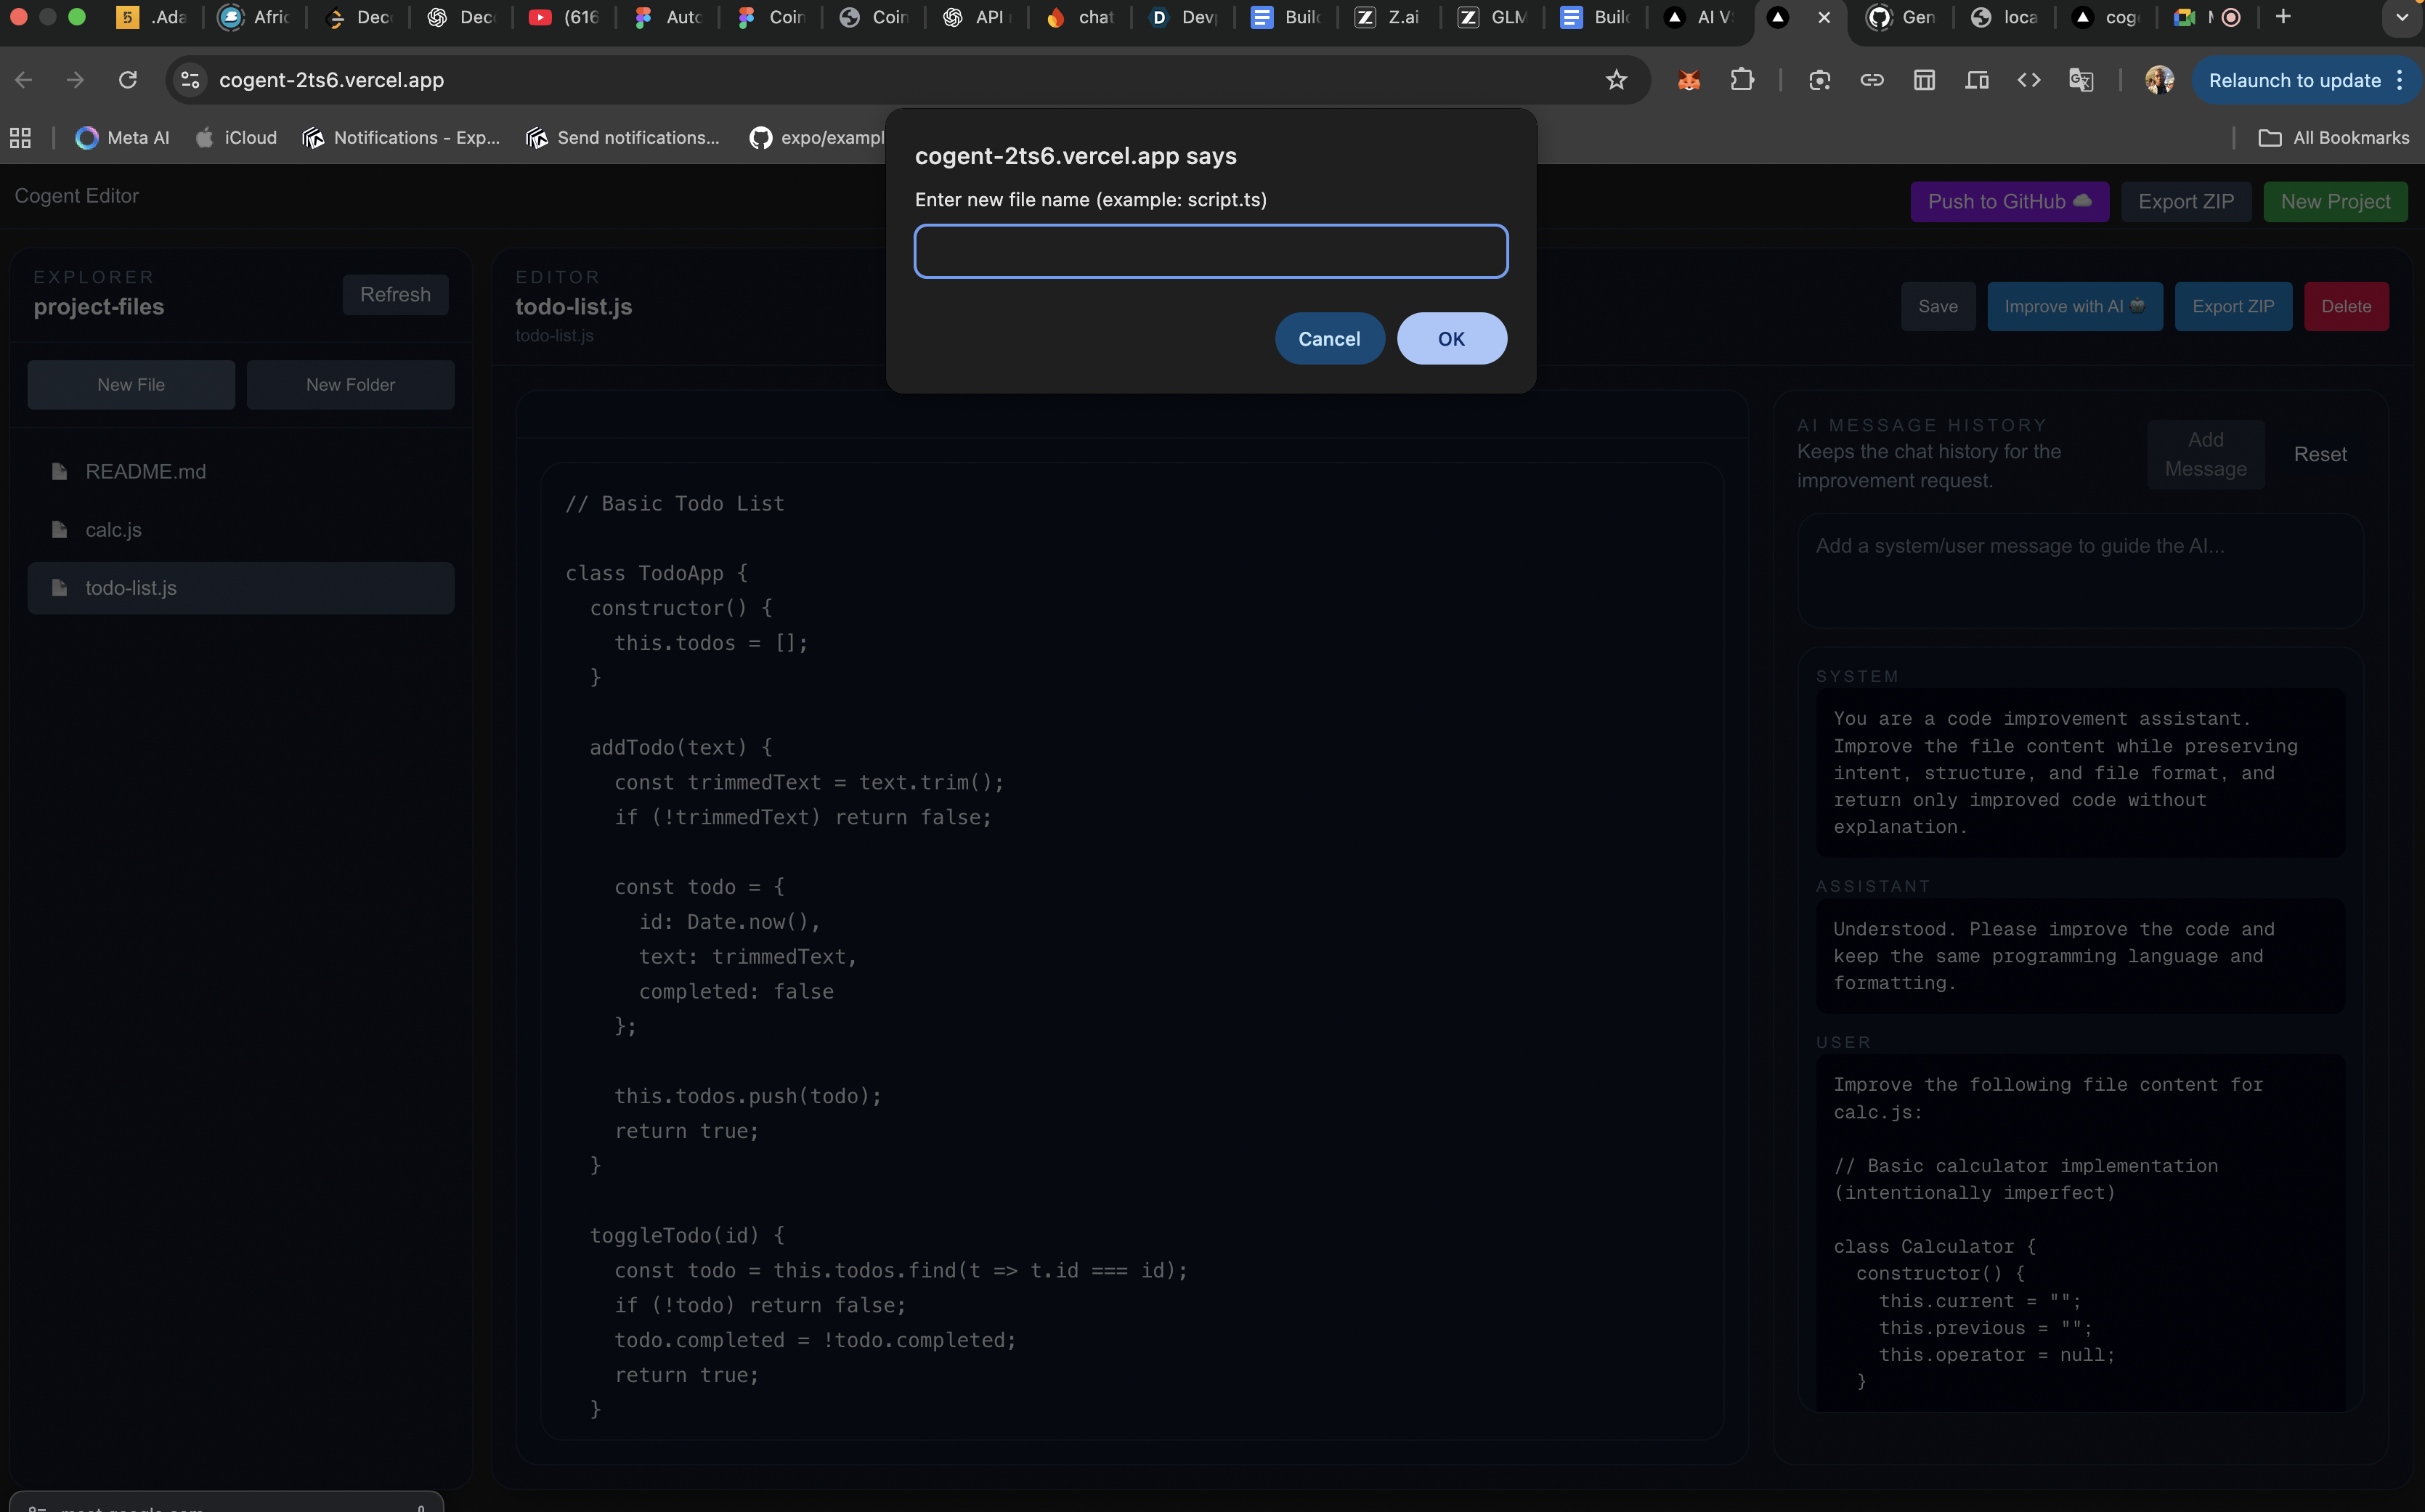Click the Google Translate extension icon

tap(2081, 80)
